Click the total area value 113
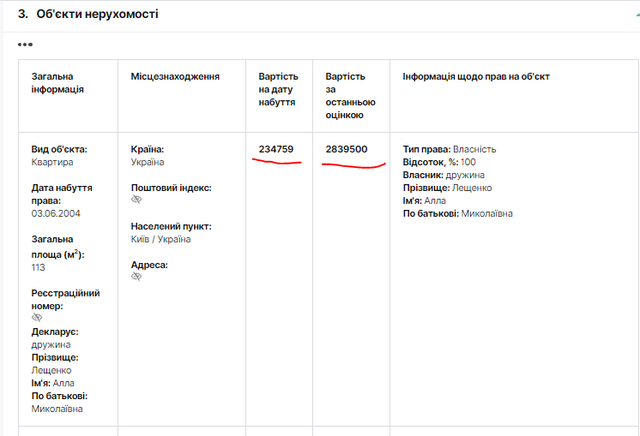 [x=40, y=266]
